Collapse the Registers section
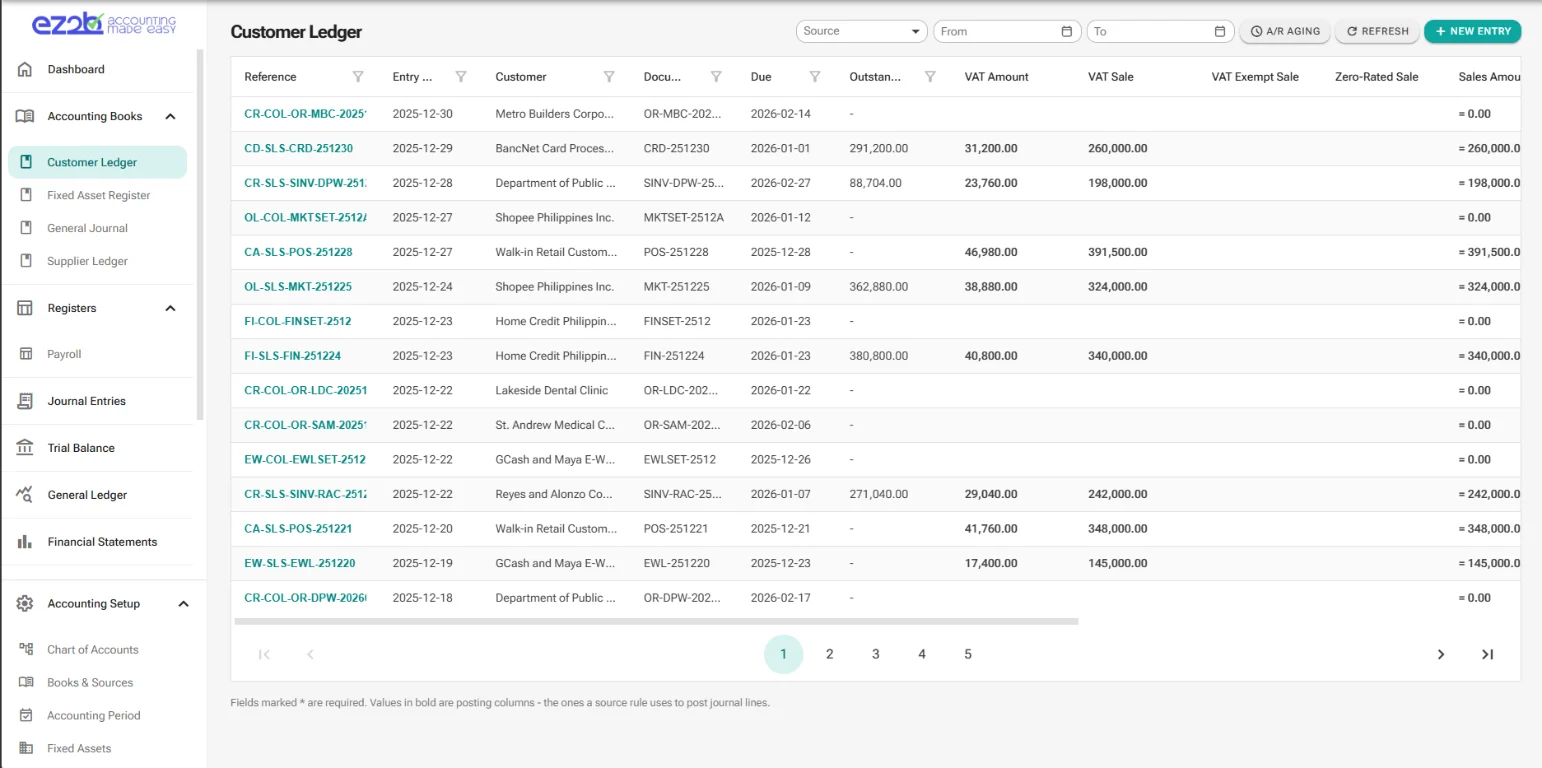The image size is (1542, 768). click(x=170, y=308)
